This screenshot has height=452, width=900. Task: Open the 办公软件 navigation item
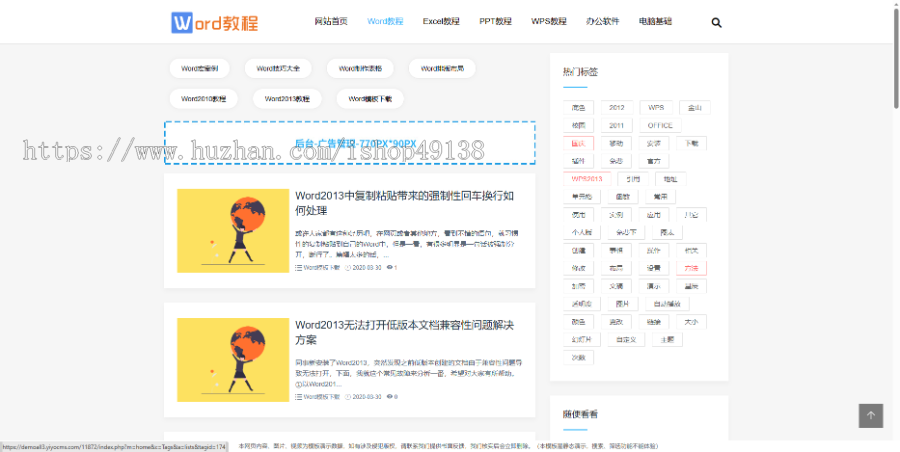coord(603,21)
